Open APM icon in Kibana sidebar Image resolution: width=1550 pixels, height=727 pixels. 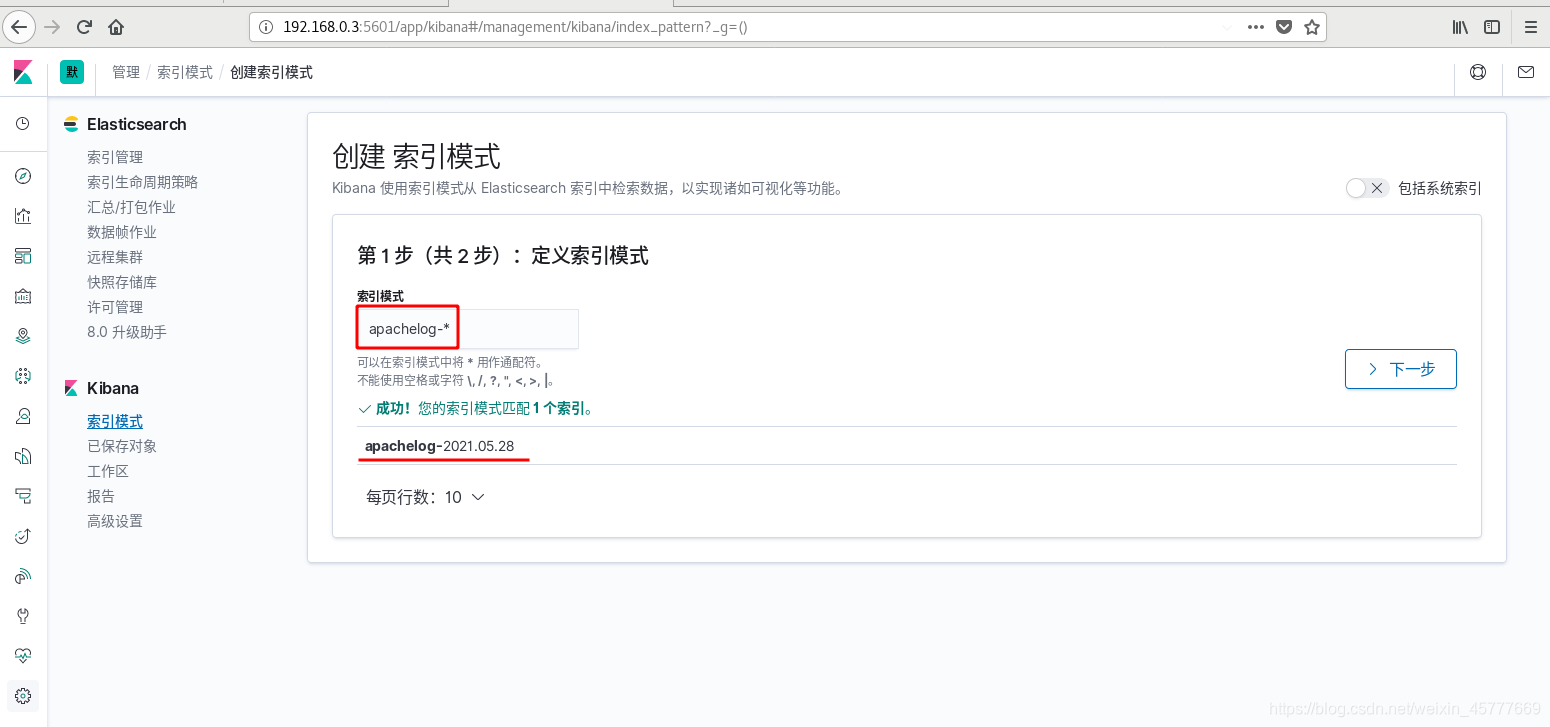tap(23, 496)
